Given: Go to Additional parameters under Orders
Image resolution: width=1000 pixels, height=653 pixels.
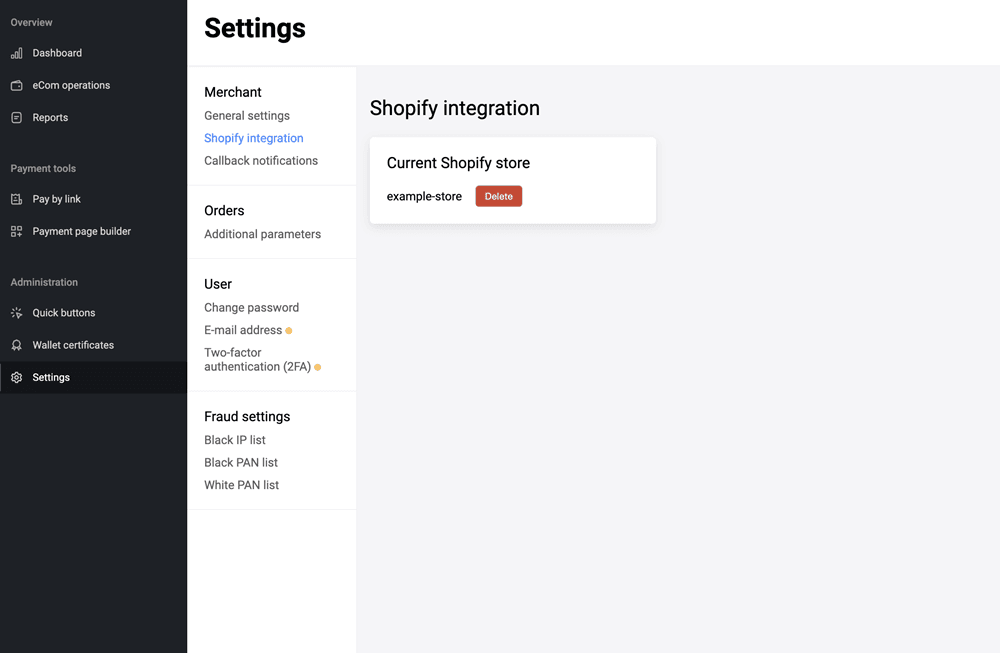Looking at the screenshot, I should (262, 234).
